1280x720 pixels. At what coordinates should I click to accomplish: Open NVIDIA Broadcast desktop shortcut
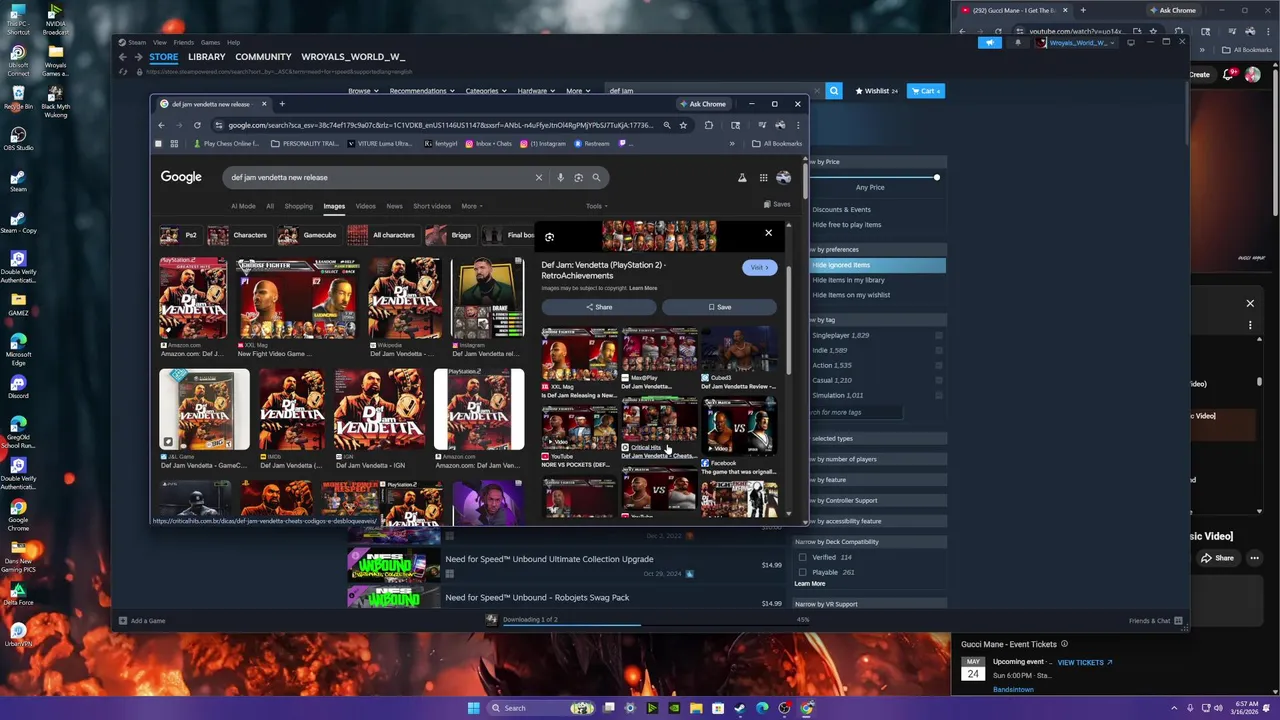click(x=55, y=20)
